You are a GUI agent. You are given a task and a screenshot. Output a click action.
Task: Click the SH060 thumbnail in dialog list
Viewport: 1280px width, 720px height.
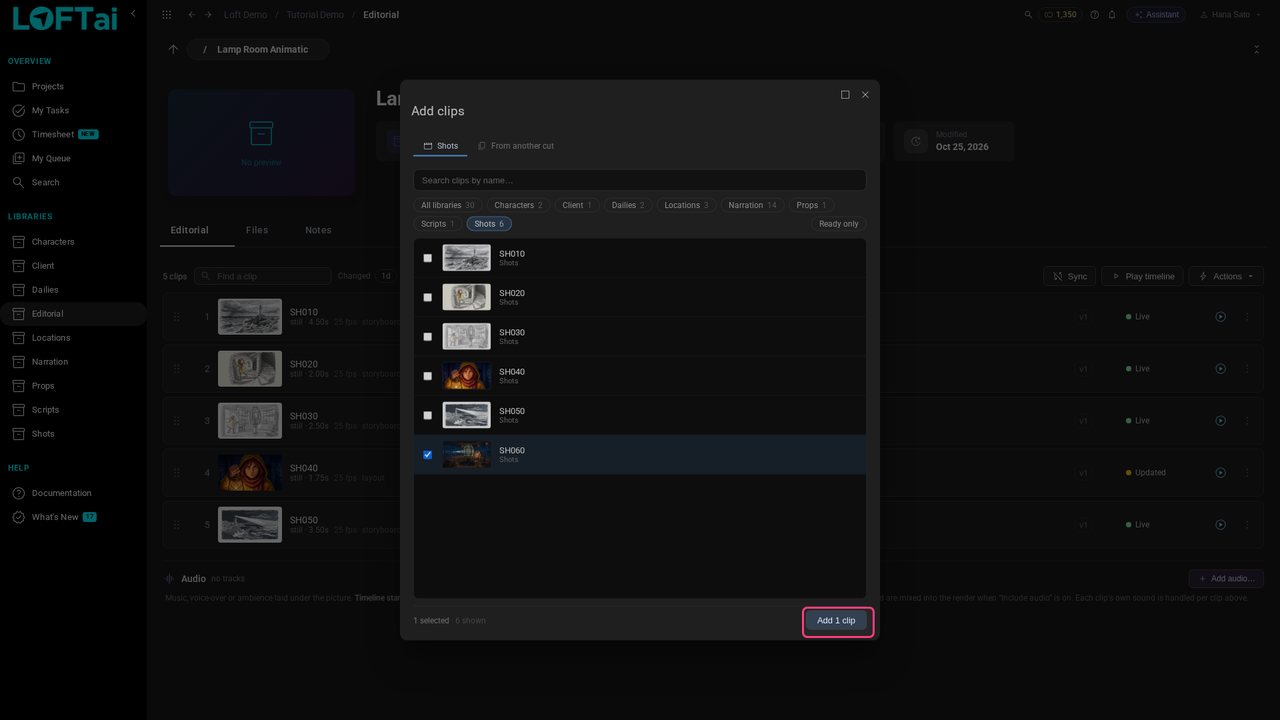[x=467, y=455]
